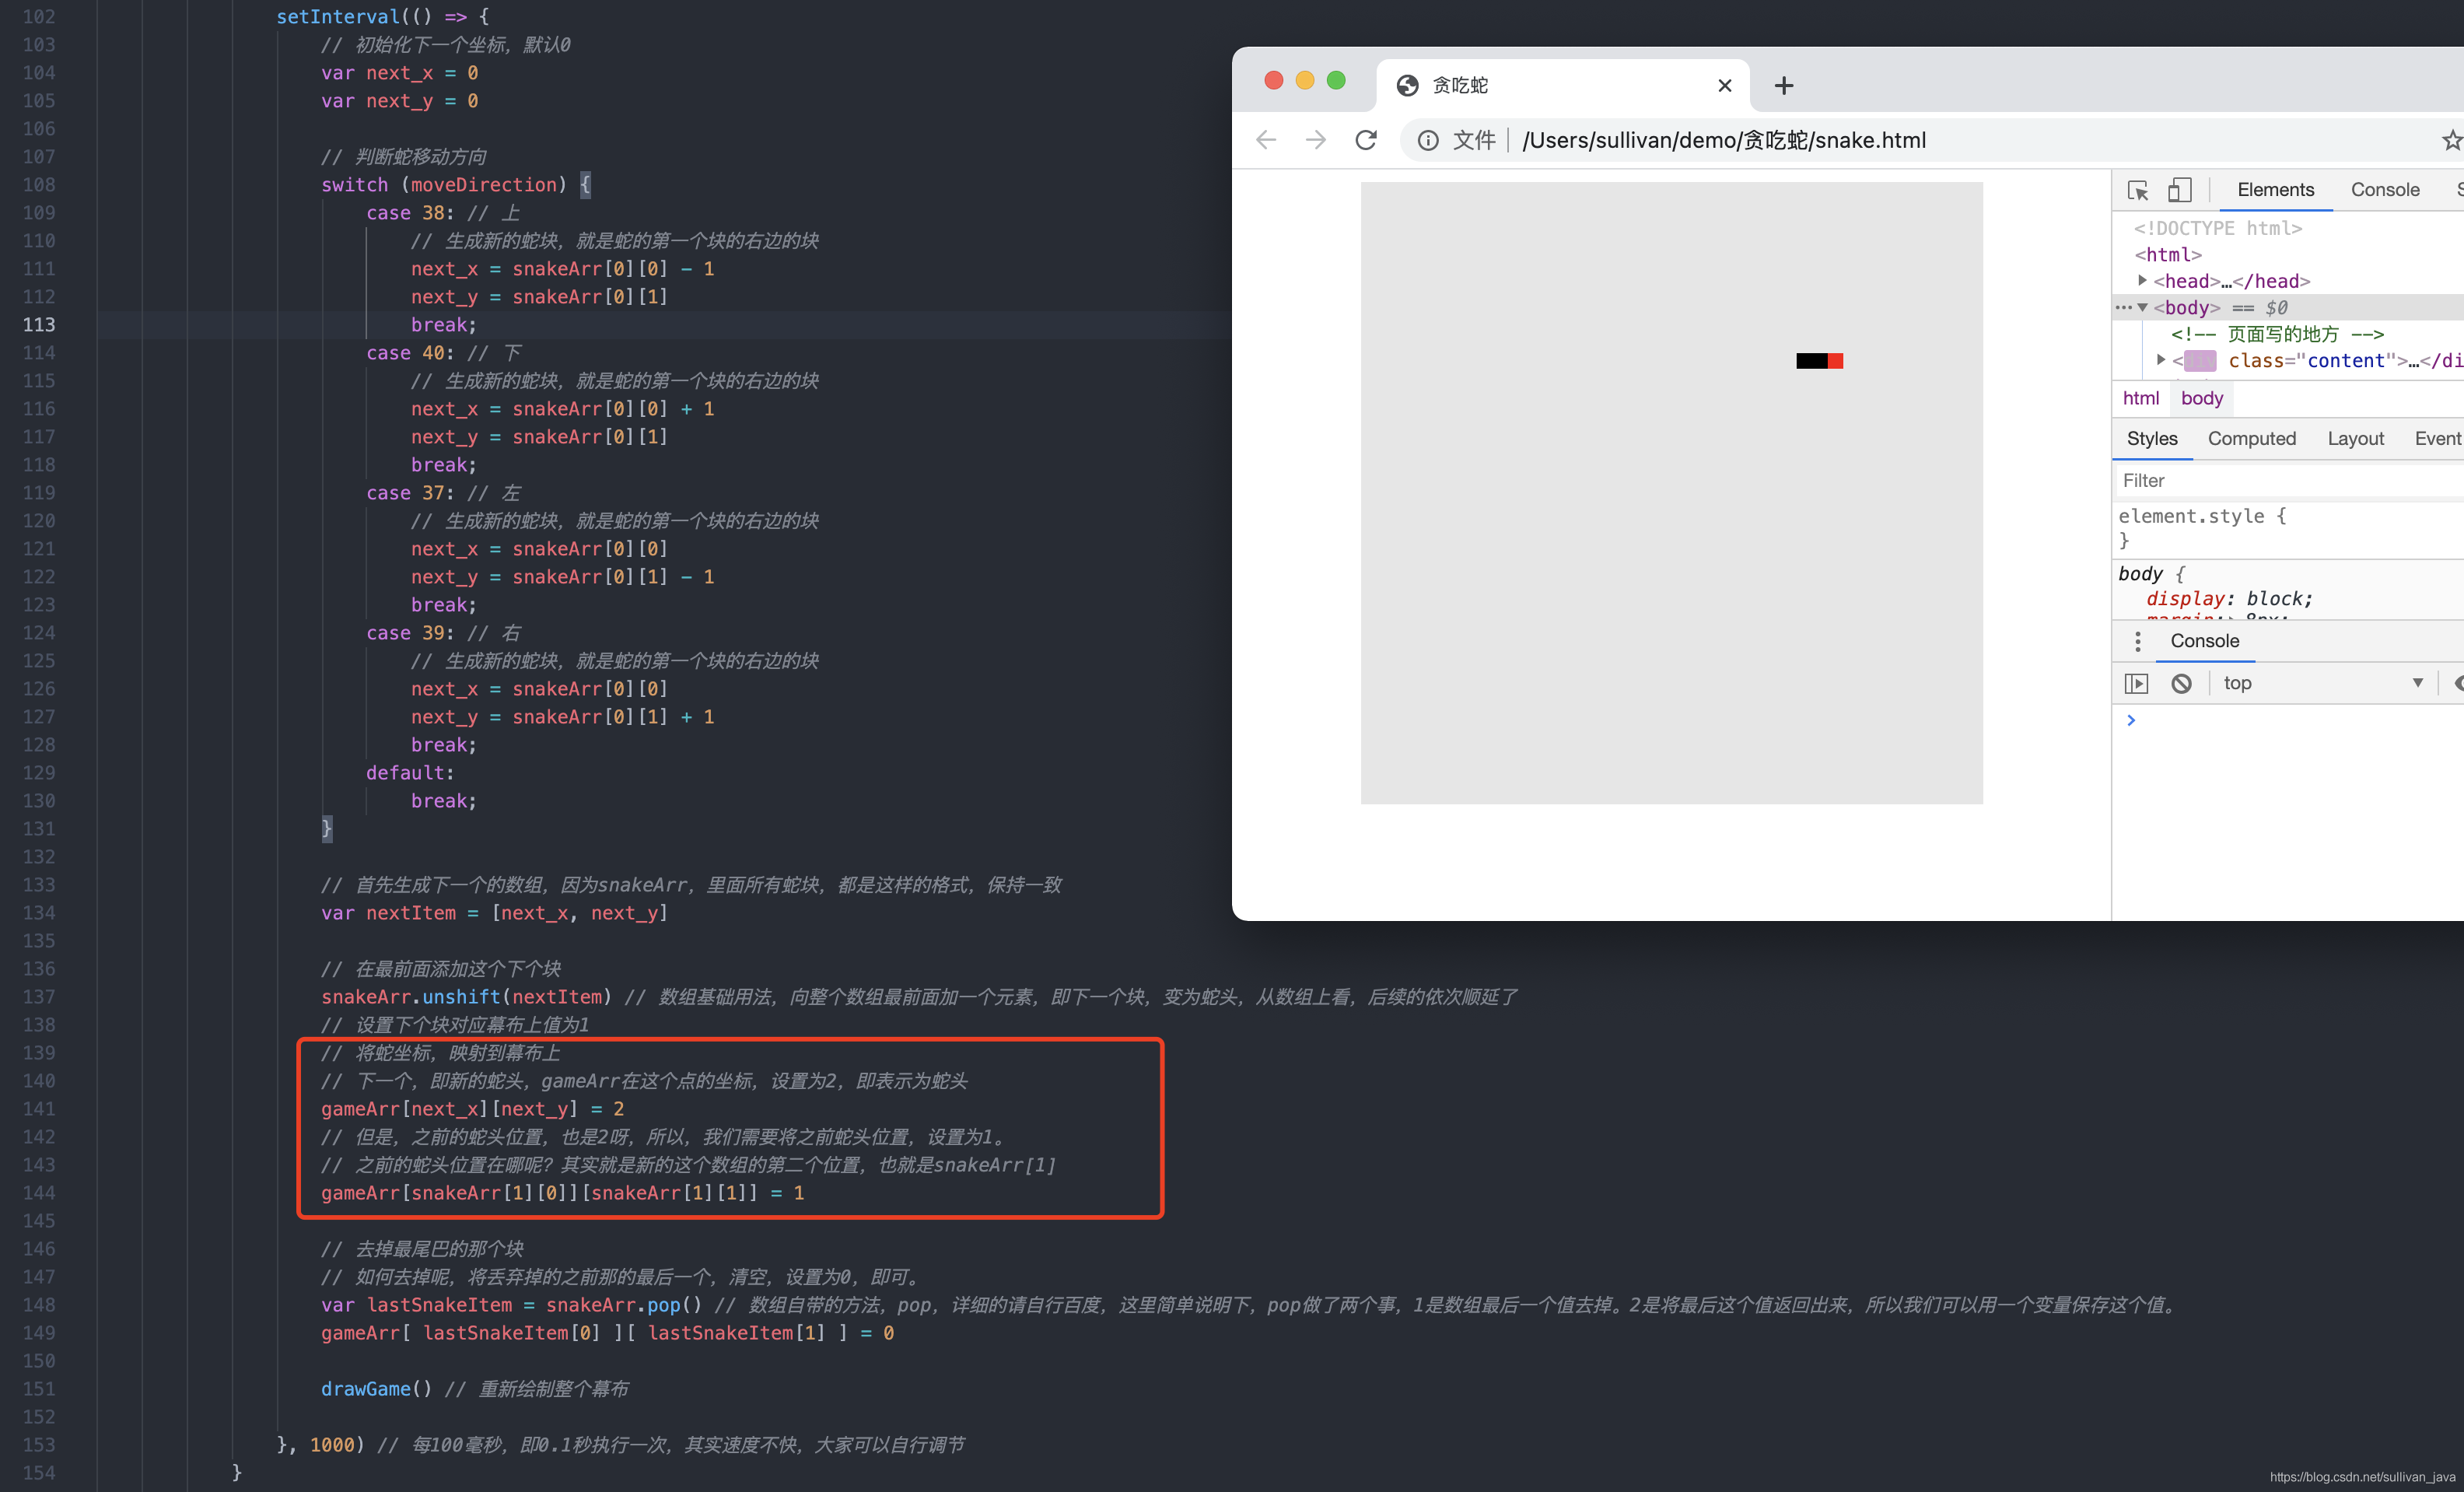
Task: Open the Styles pane tab
Action: pos(2152,439)
